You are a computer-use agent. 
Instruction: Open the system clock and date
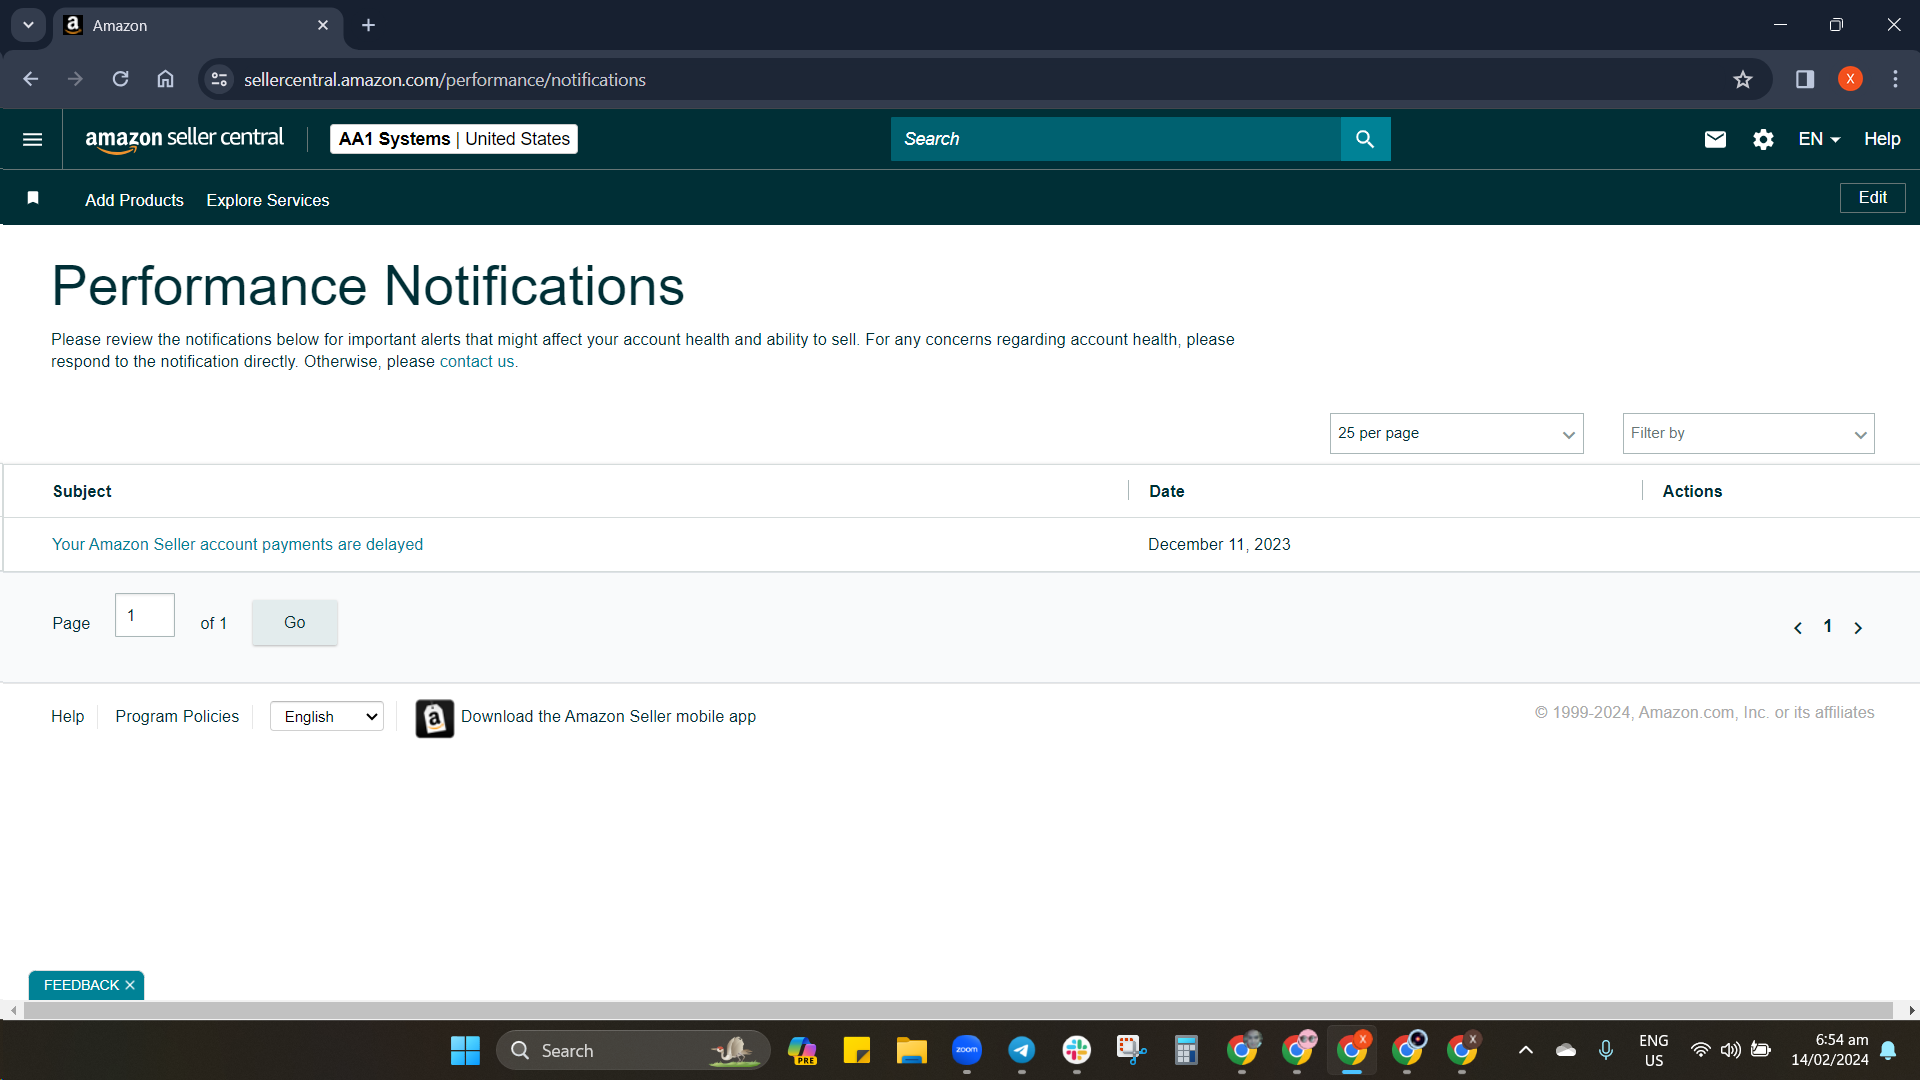1829,1050
